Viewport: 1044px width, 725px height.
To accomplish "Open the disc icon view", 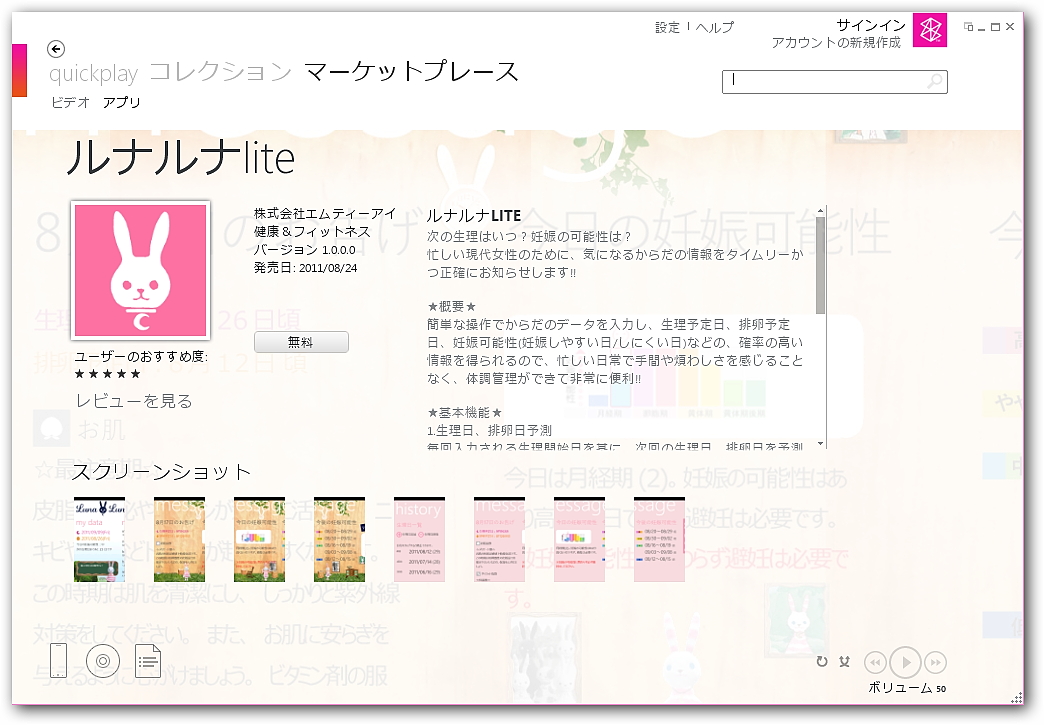I will pos(103,661).
